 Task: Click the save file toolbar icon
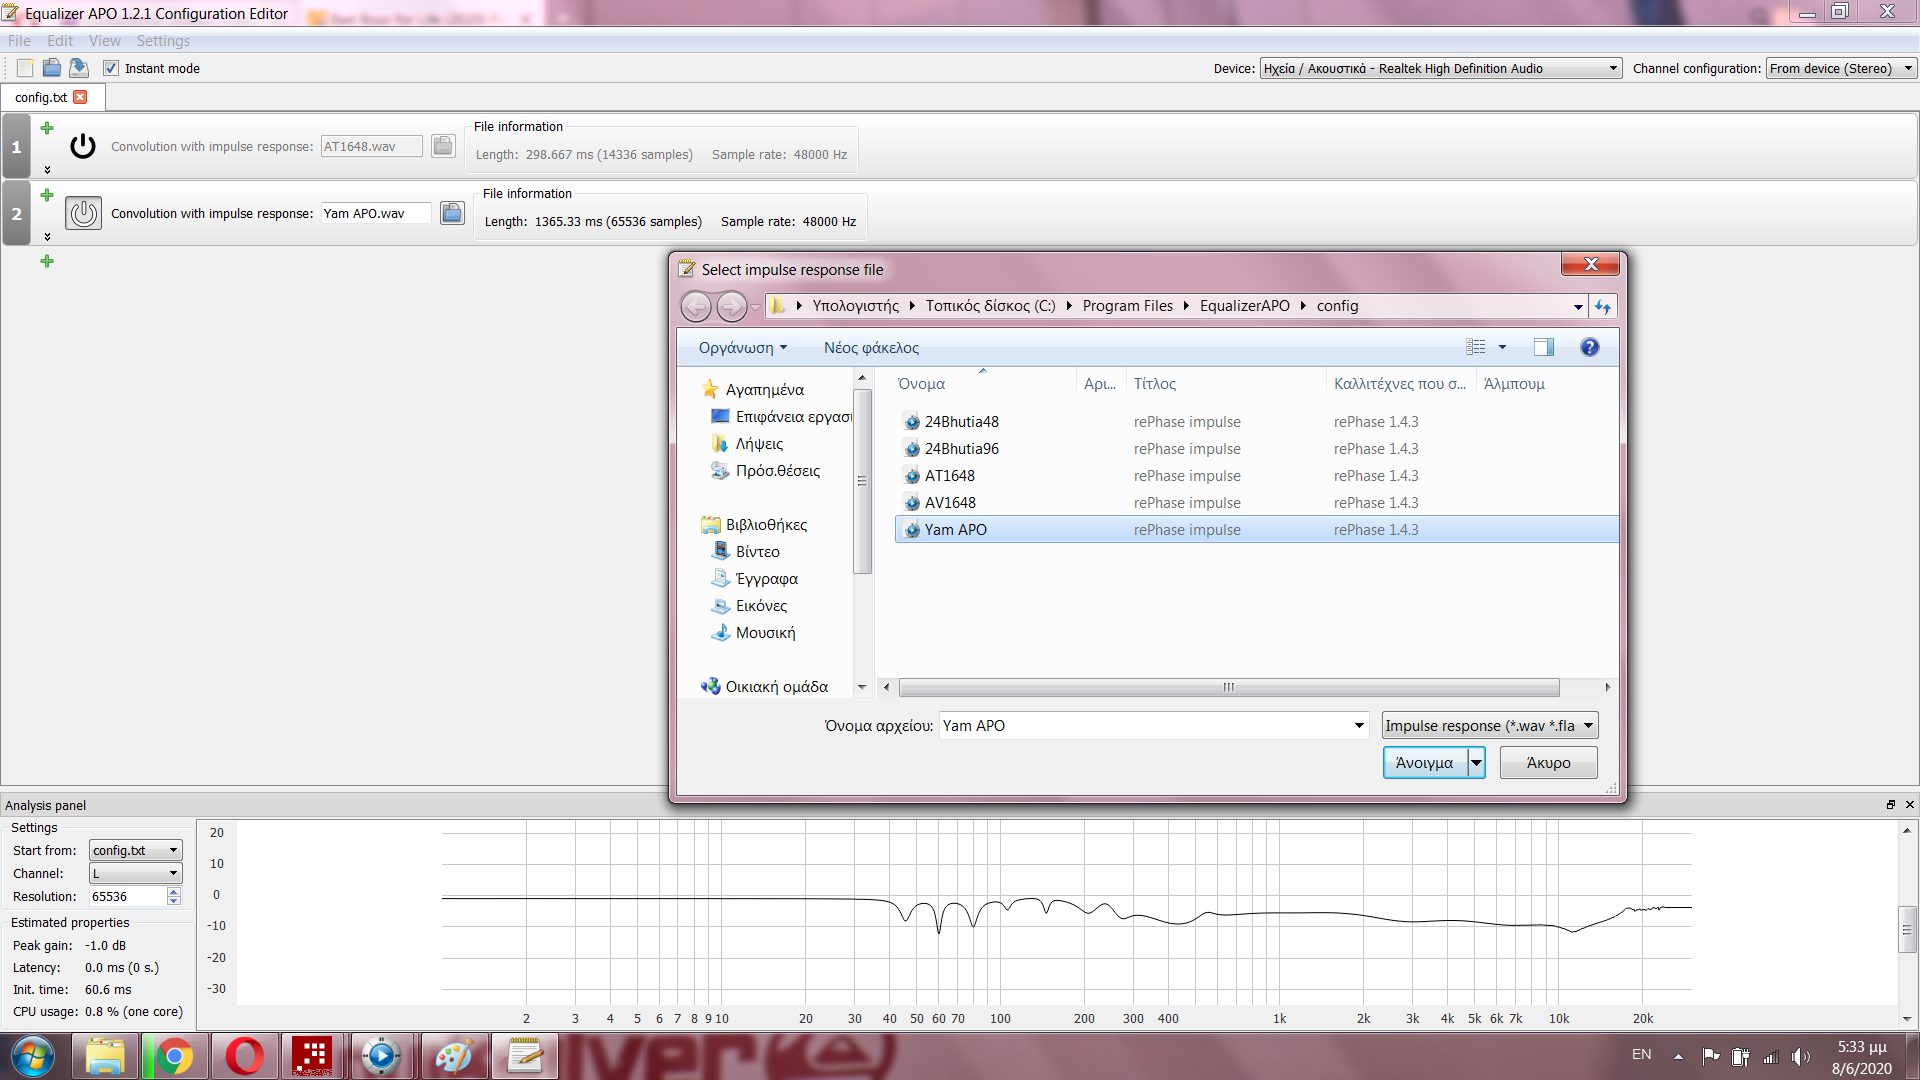coord(79,68)
